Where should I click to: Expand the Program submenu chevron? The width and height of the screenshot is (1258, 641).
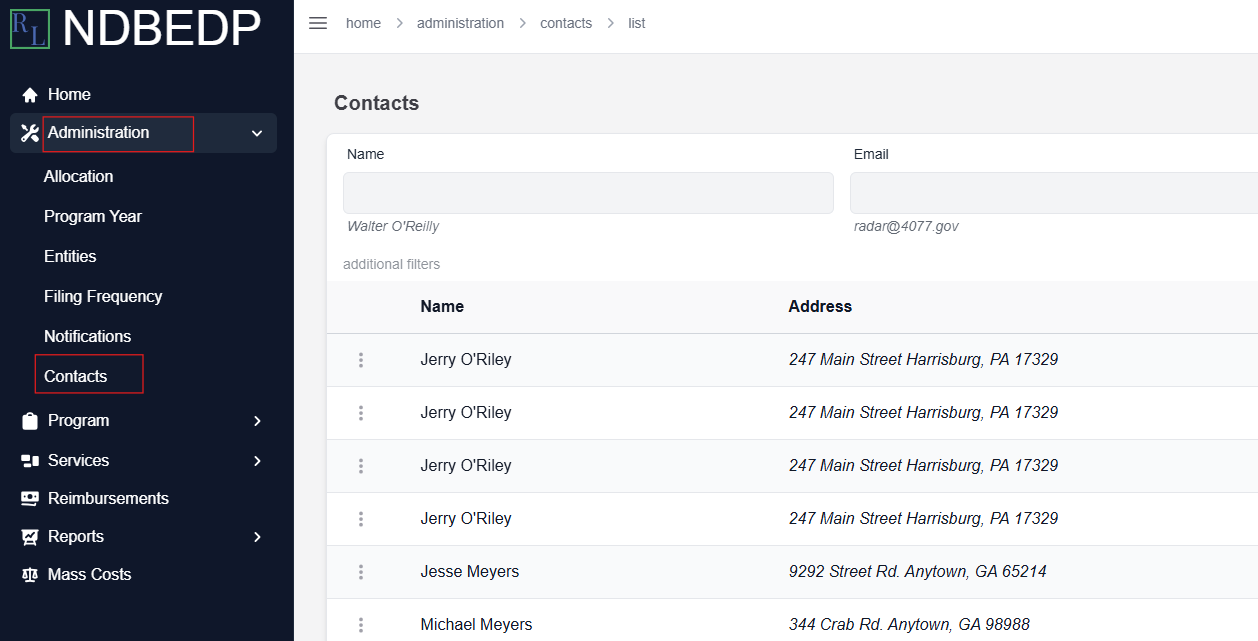pos(257,421)
